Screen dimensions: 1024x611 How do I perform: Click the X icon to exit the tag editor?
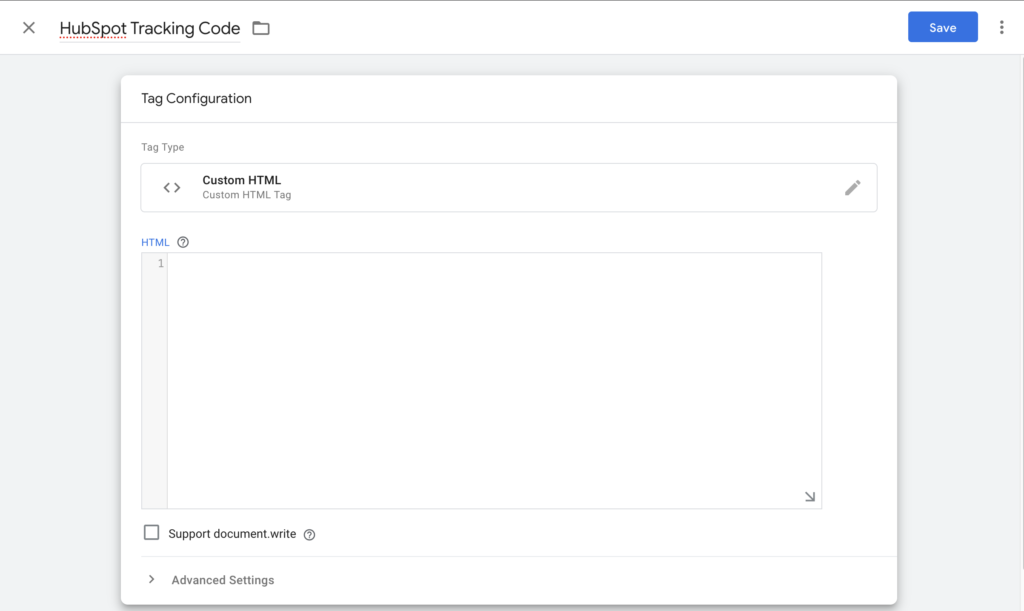27,27
